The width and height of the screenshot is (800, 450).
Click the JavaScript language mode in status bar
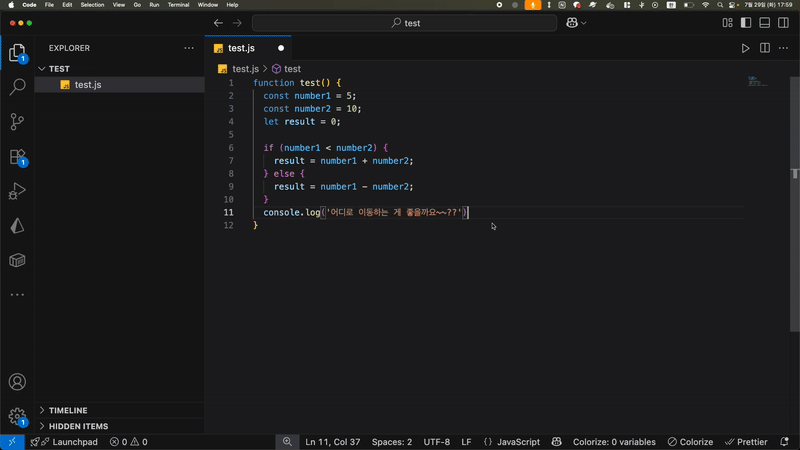518,442
